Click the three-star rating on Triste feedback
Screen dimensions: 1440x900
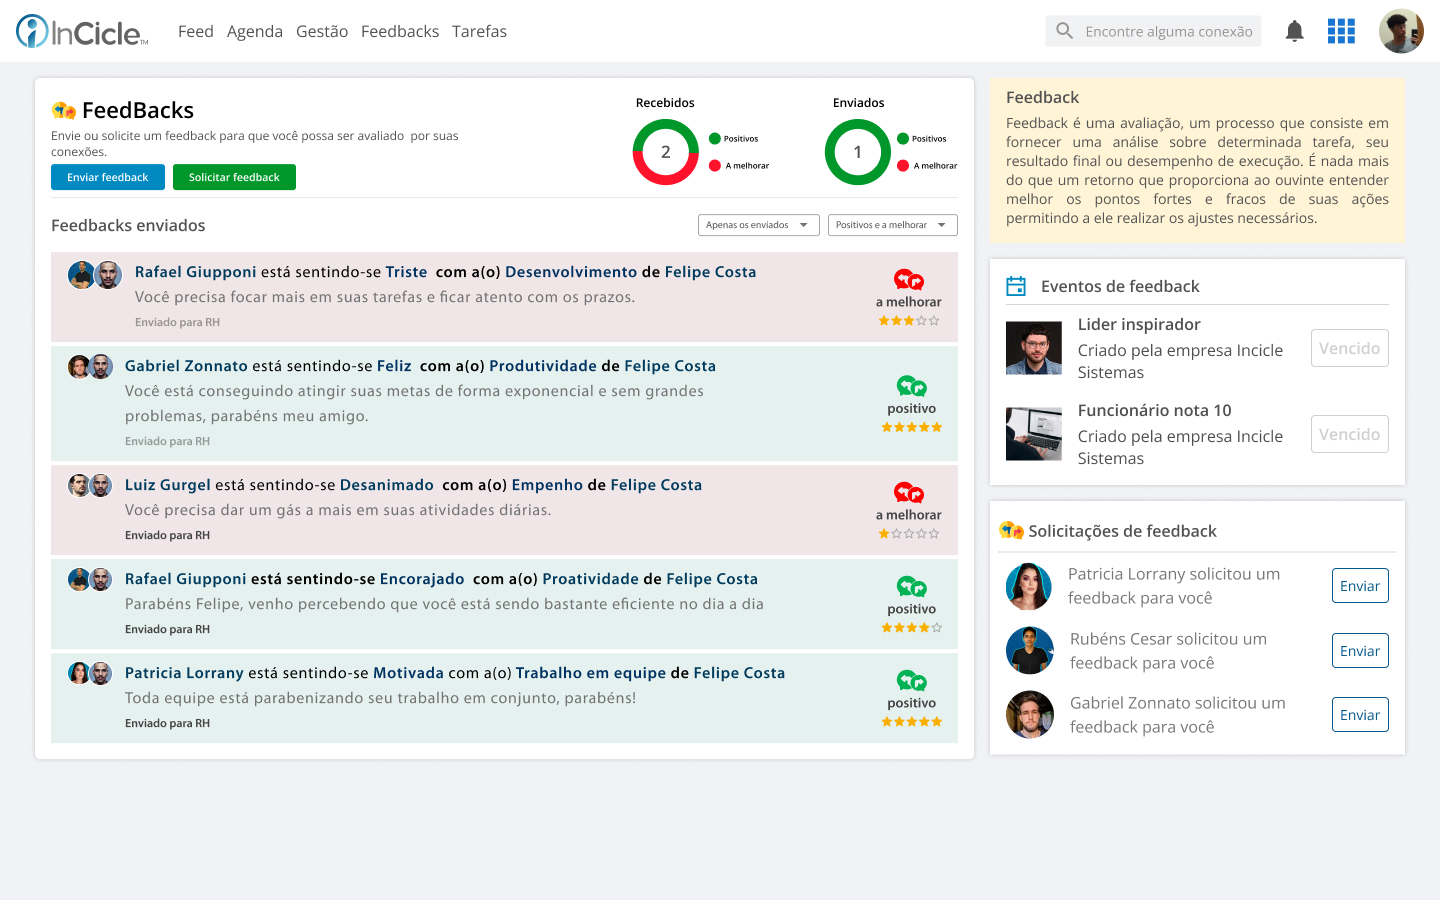pos(909,321)
